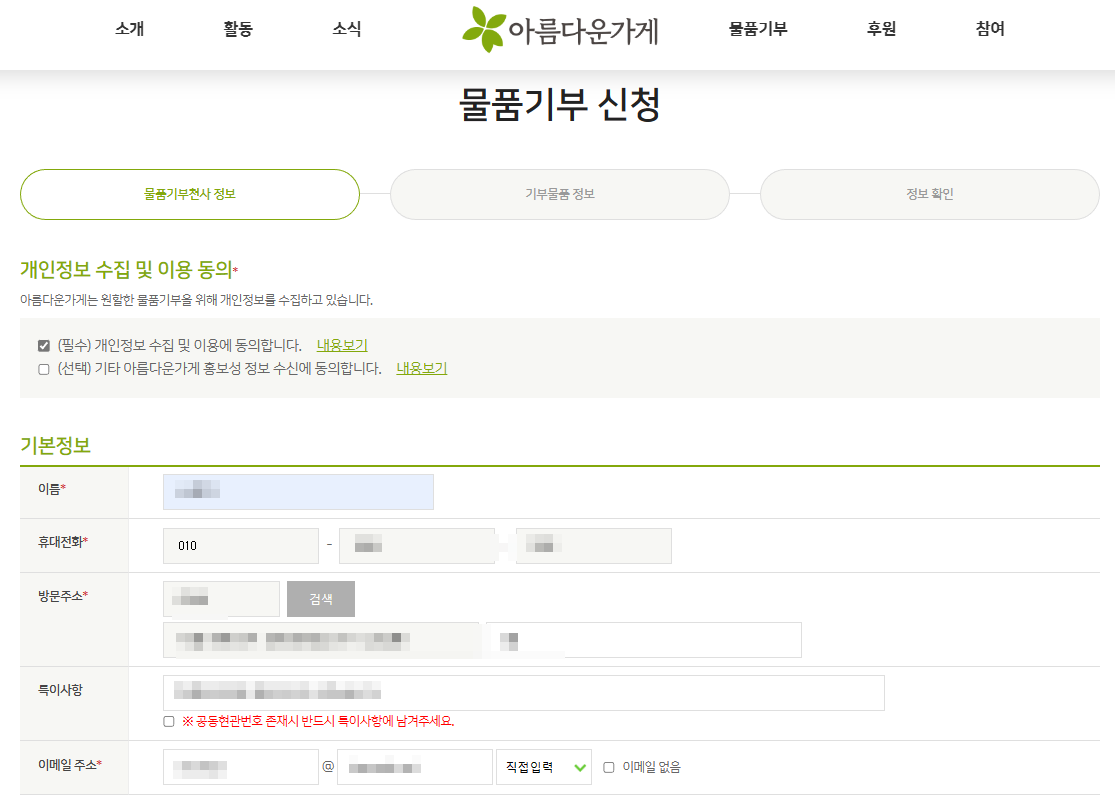
Task: Click the 이름 input field
Action: pos(298,492)
